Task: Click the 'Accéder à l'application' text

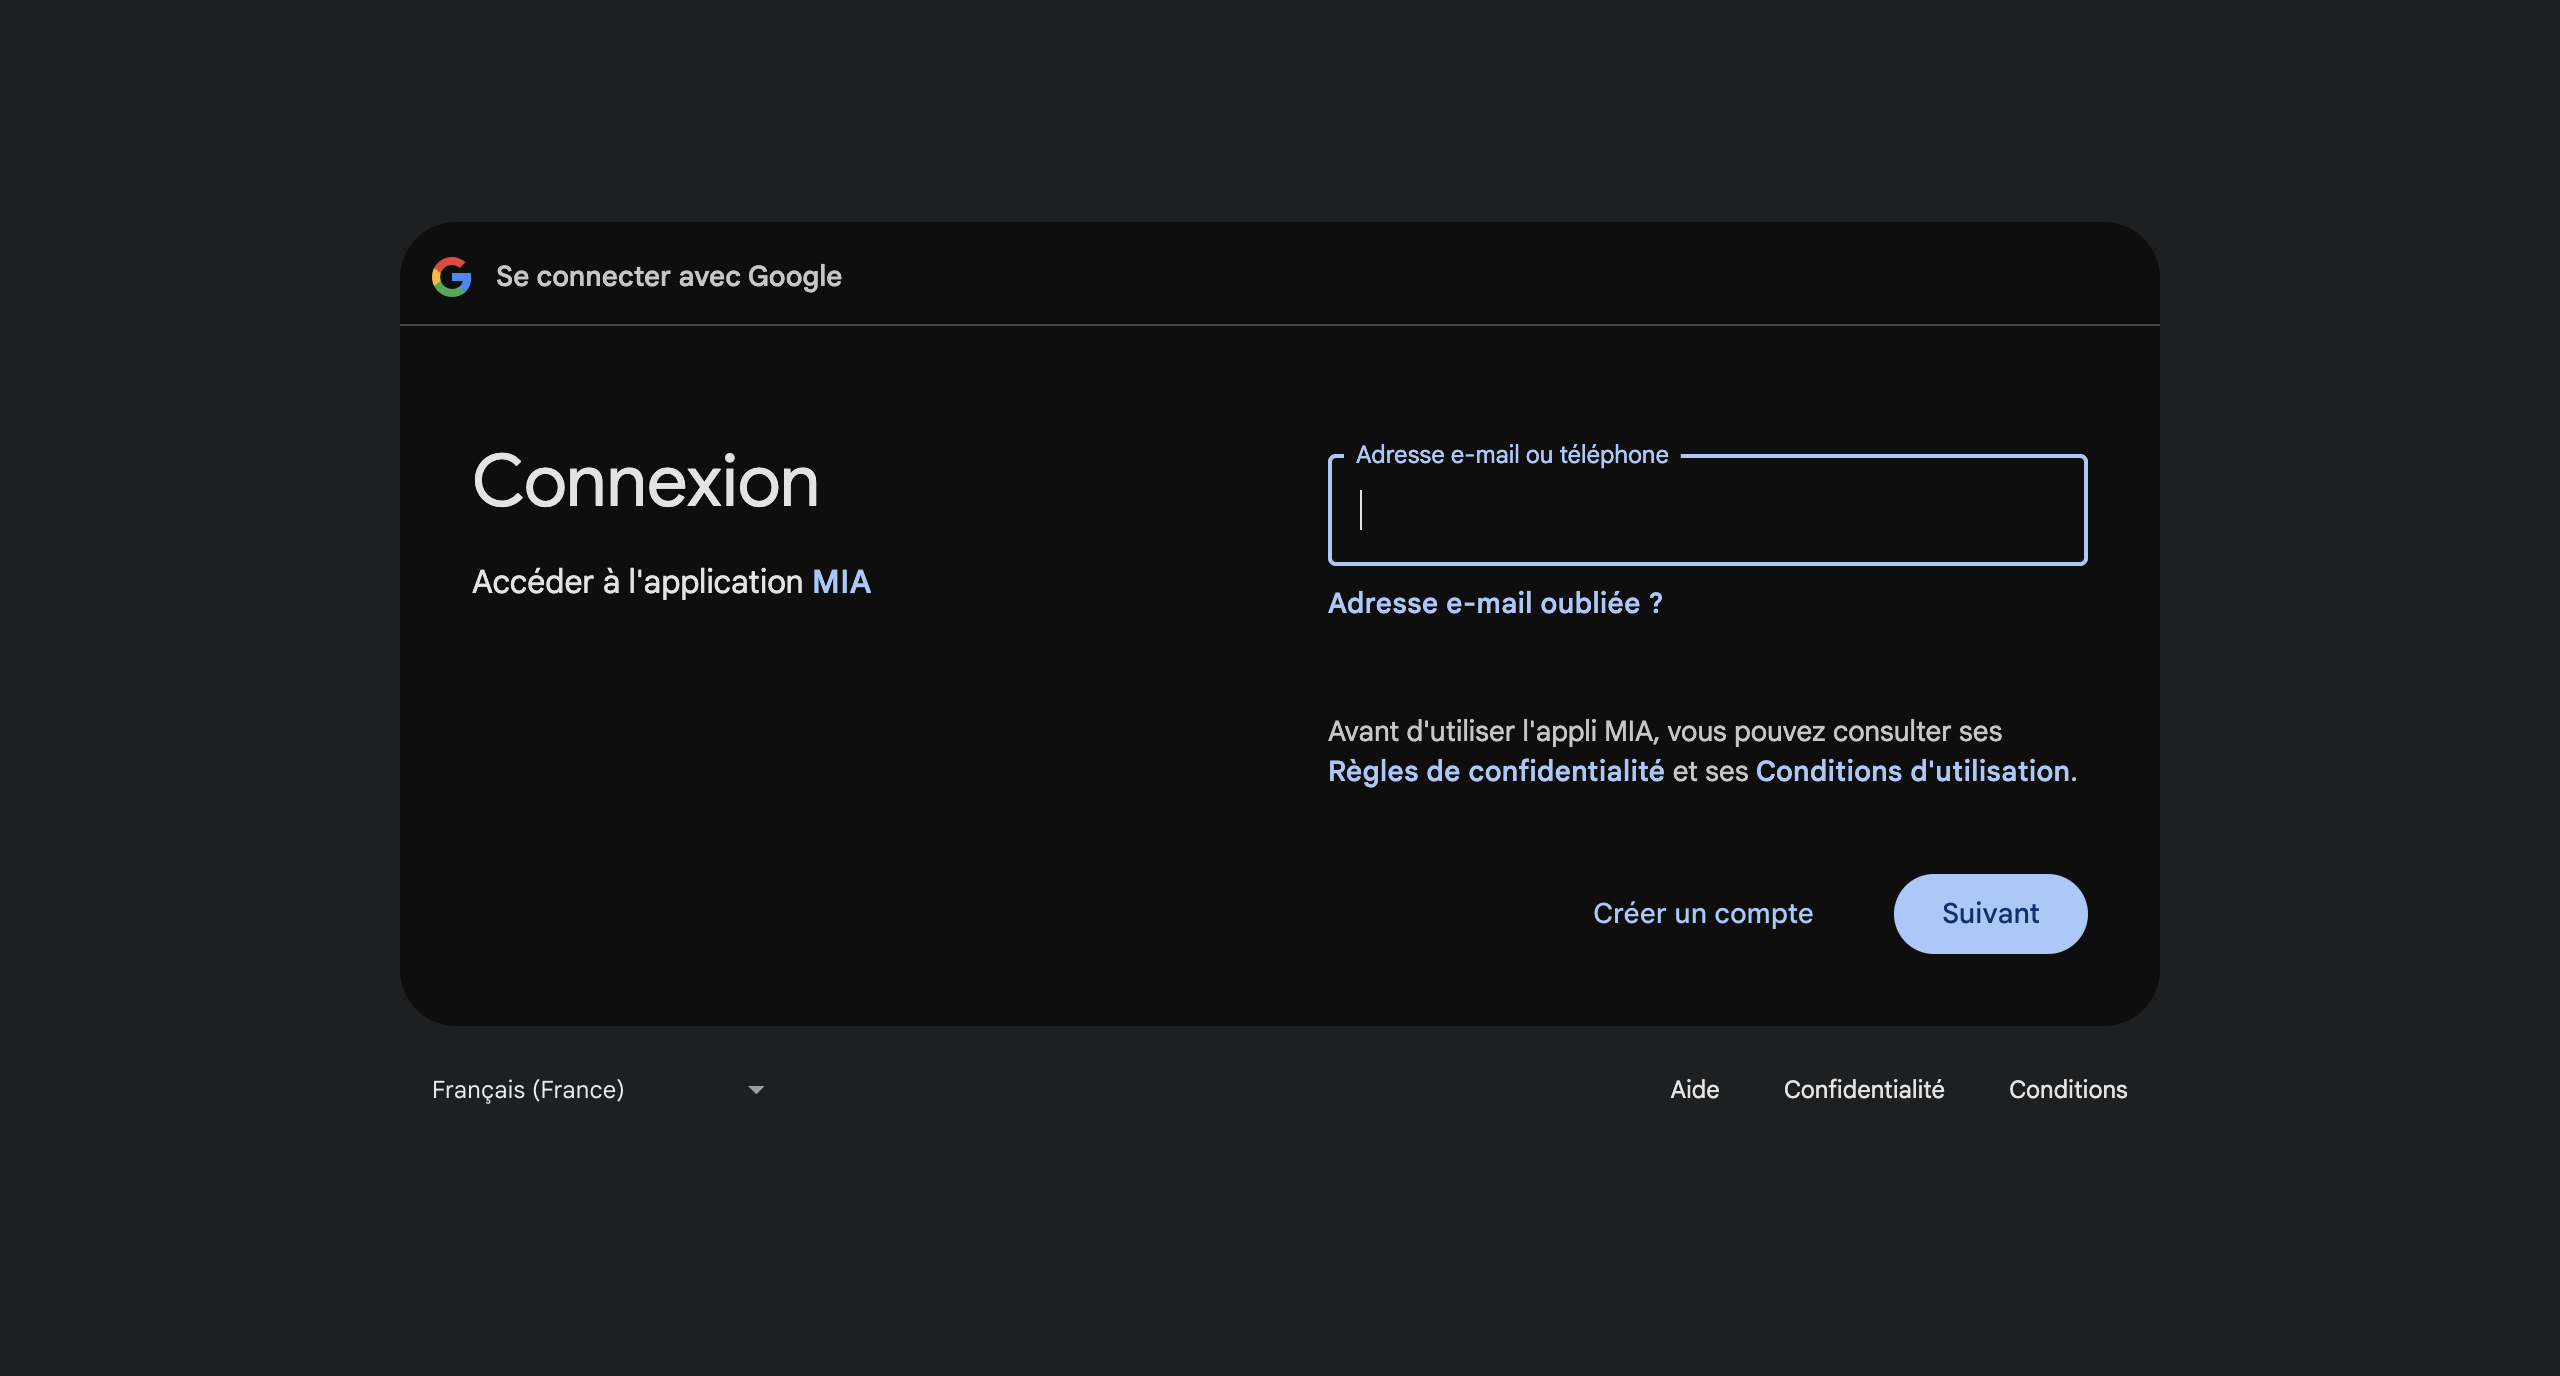Action: [637, 582]
